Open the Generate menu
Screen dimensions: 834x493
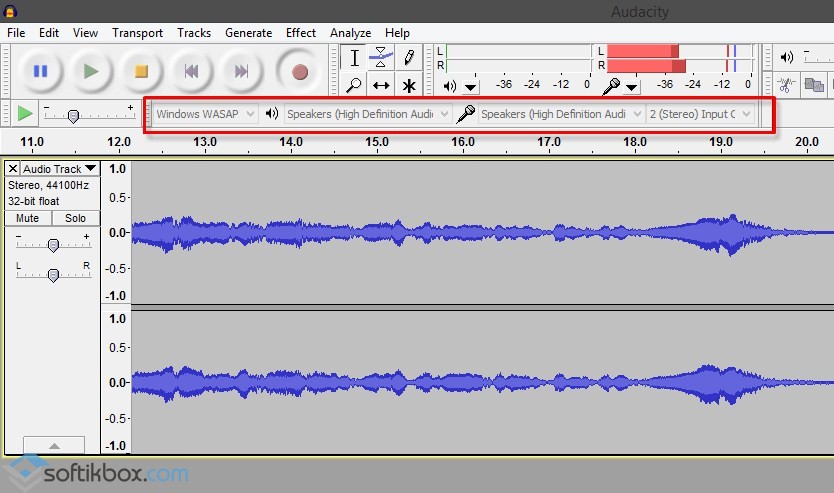point(248,33)
